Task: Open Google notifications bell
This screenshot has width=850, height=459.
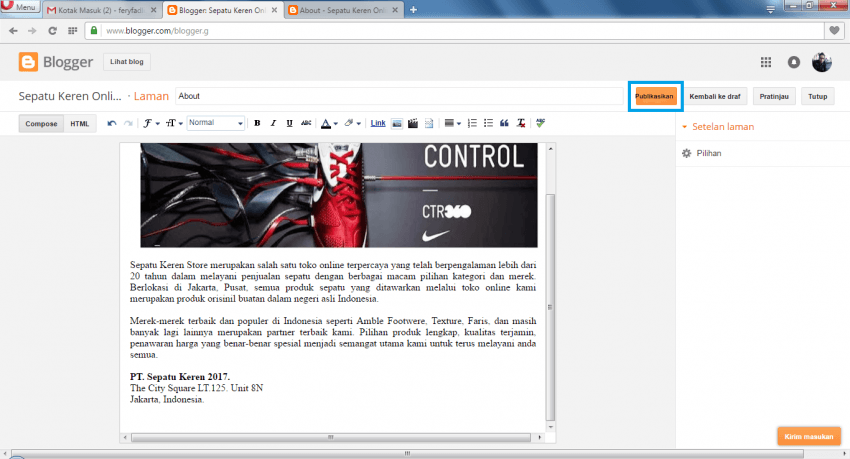Action: (794, 62)
